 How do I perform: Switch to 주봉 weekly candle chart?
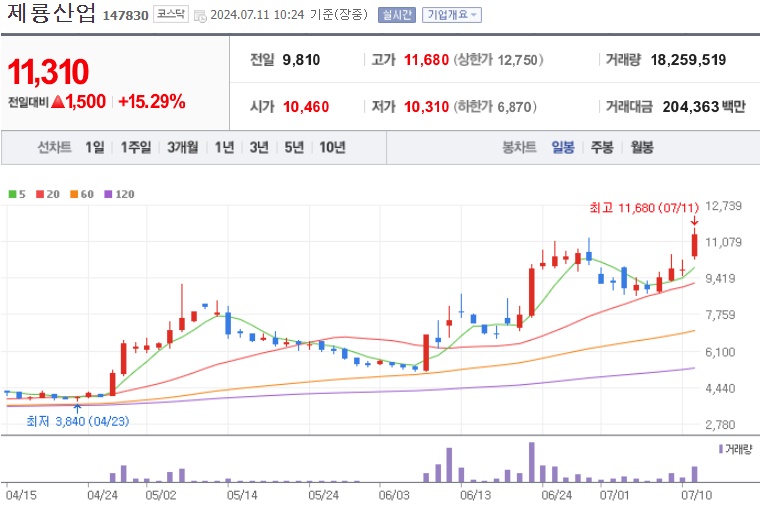[x=602, y=147]
